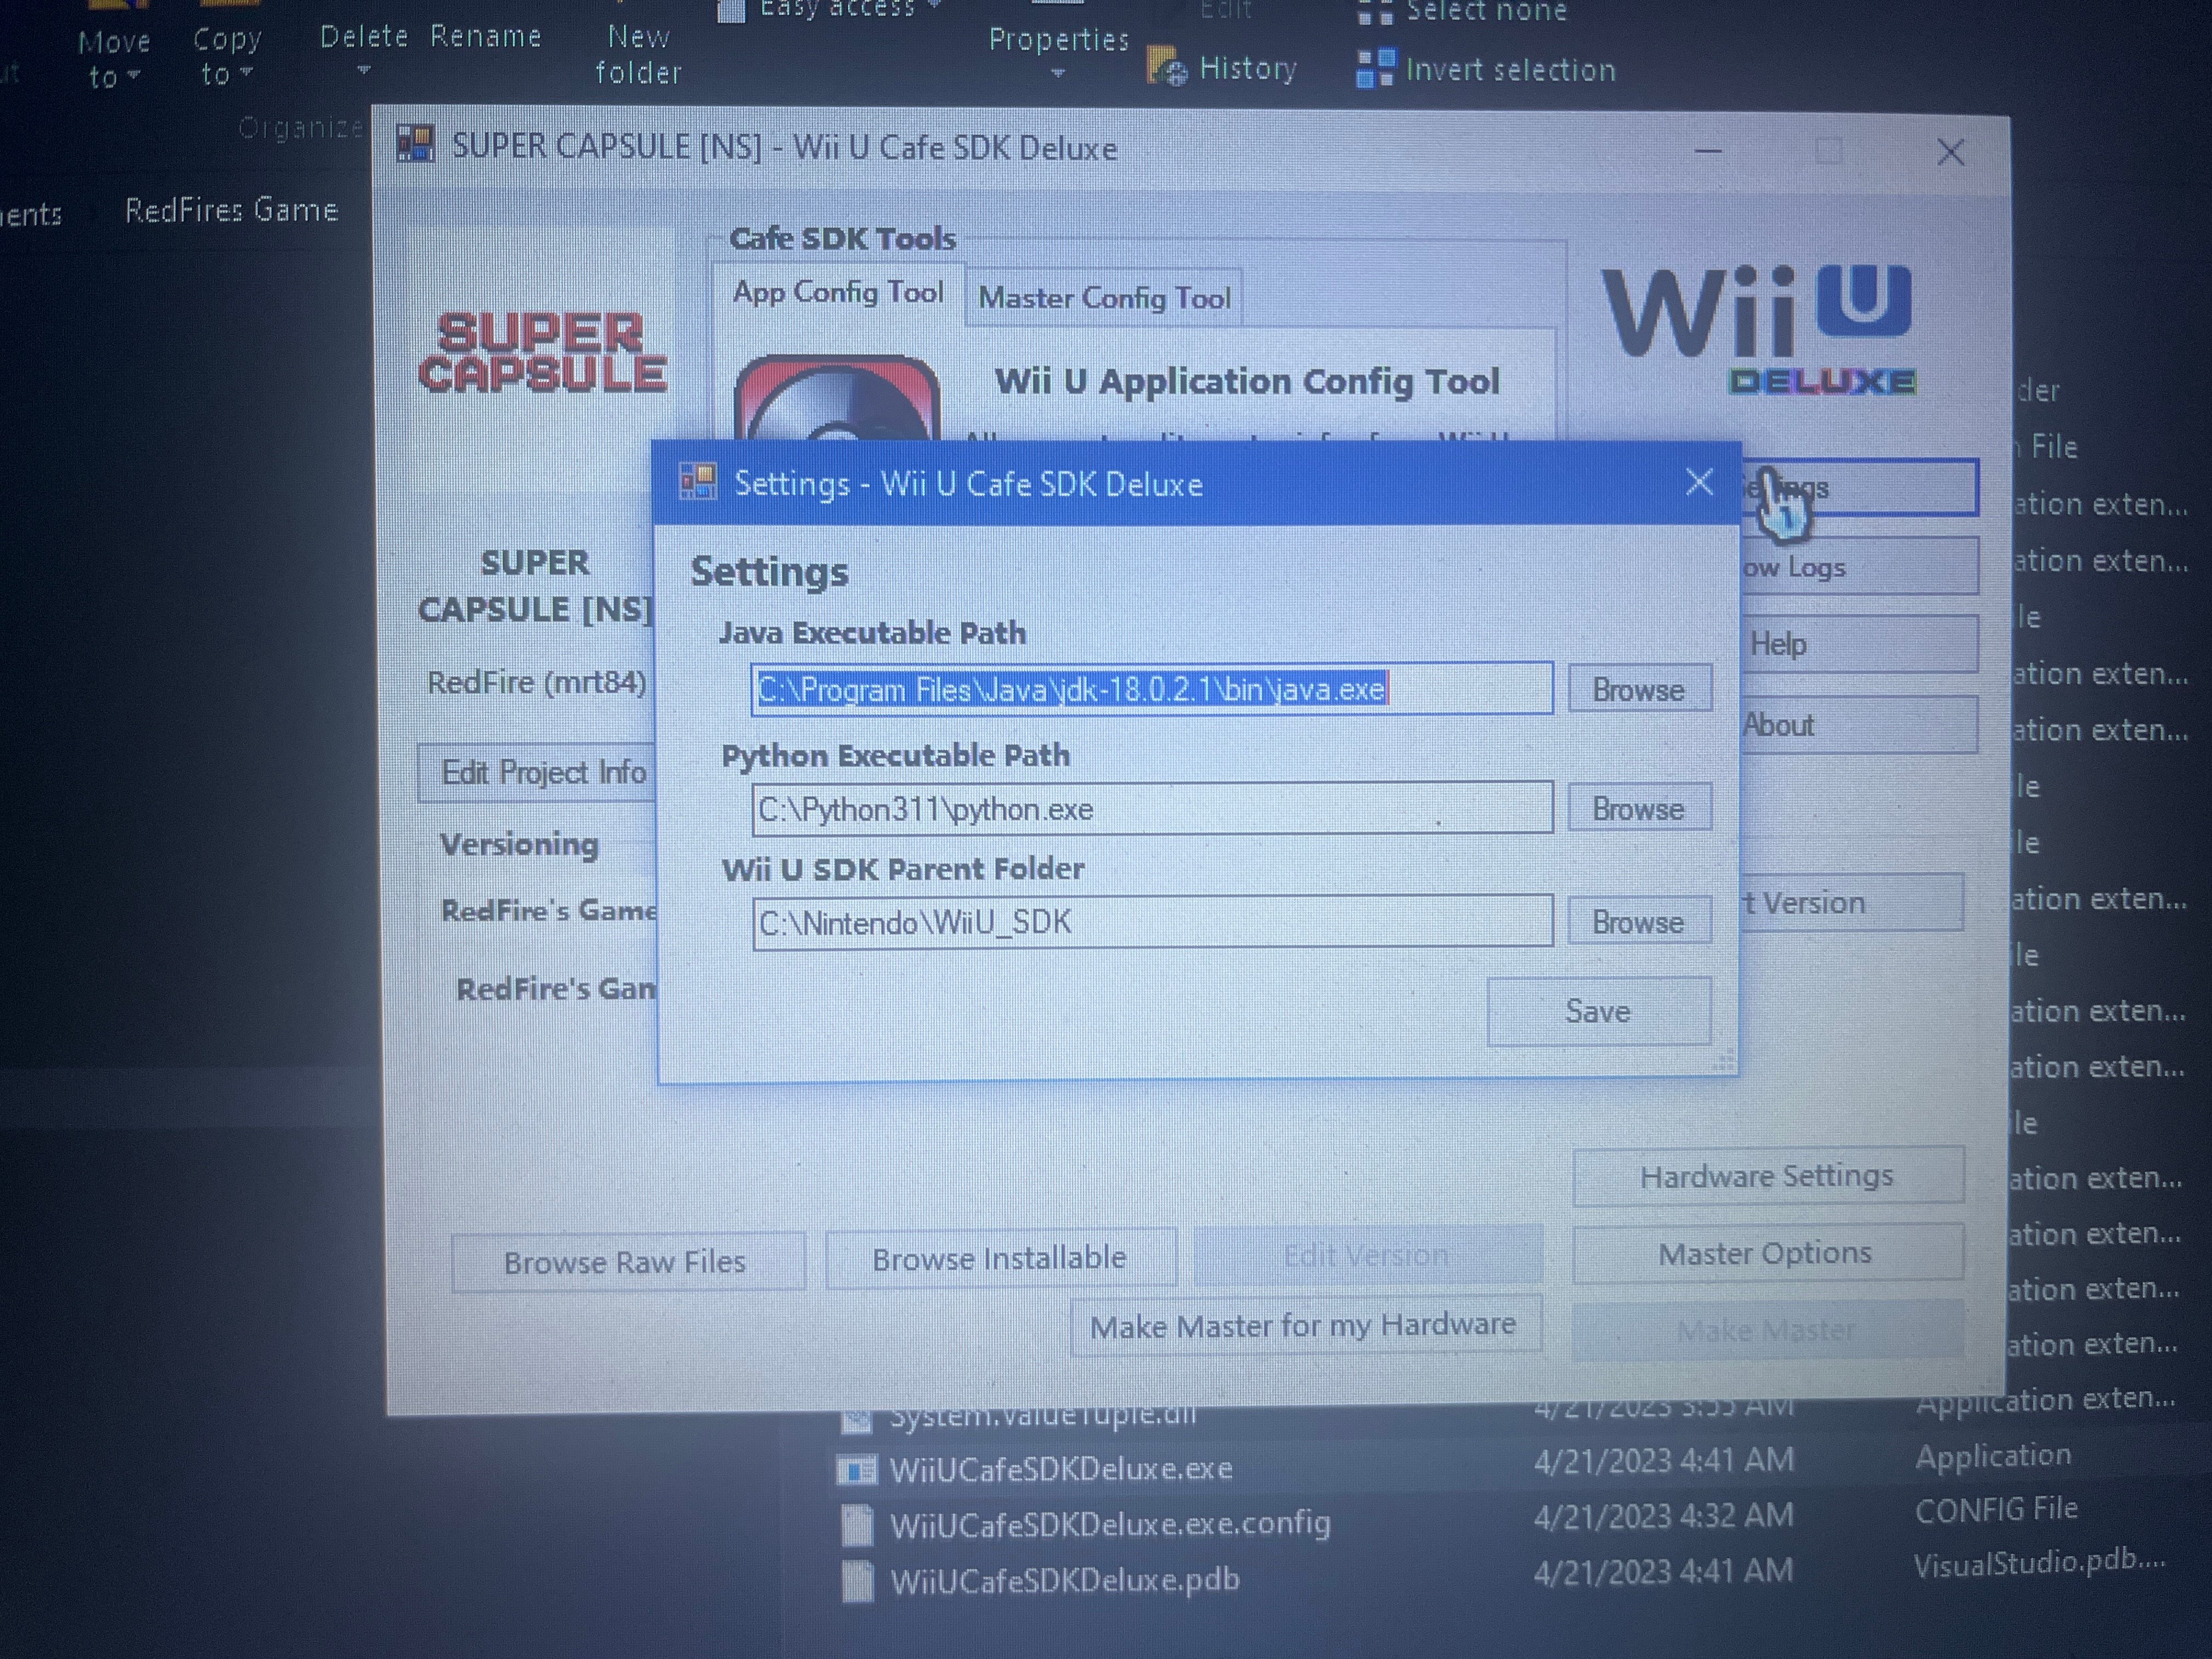
Task: Browse for the Wii U SDK parent folder
Action: point(1639,921)
